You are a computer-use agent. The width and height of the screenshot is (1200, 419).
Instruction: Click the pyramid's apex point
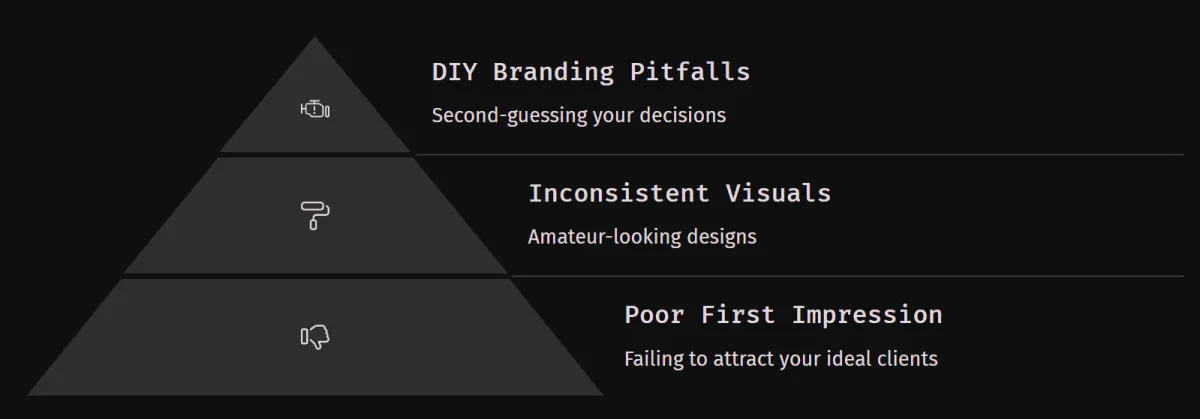[x=315, y=40]
